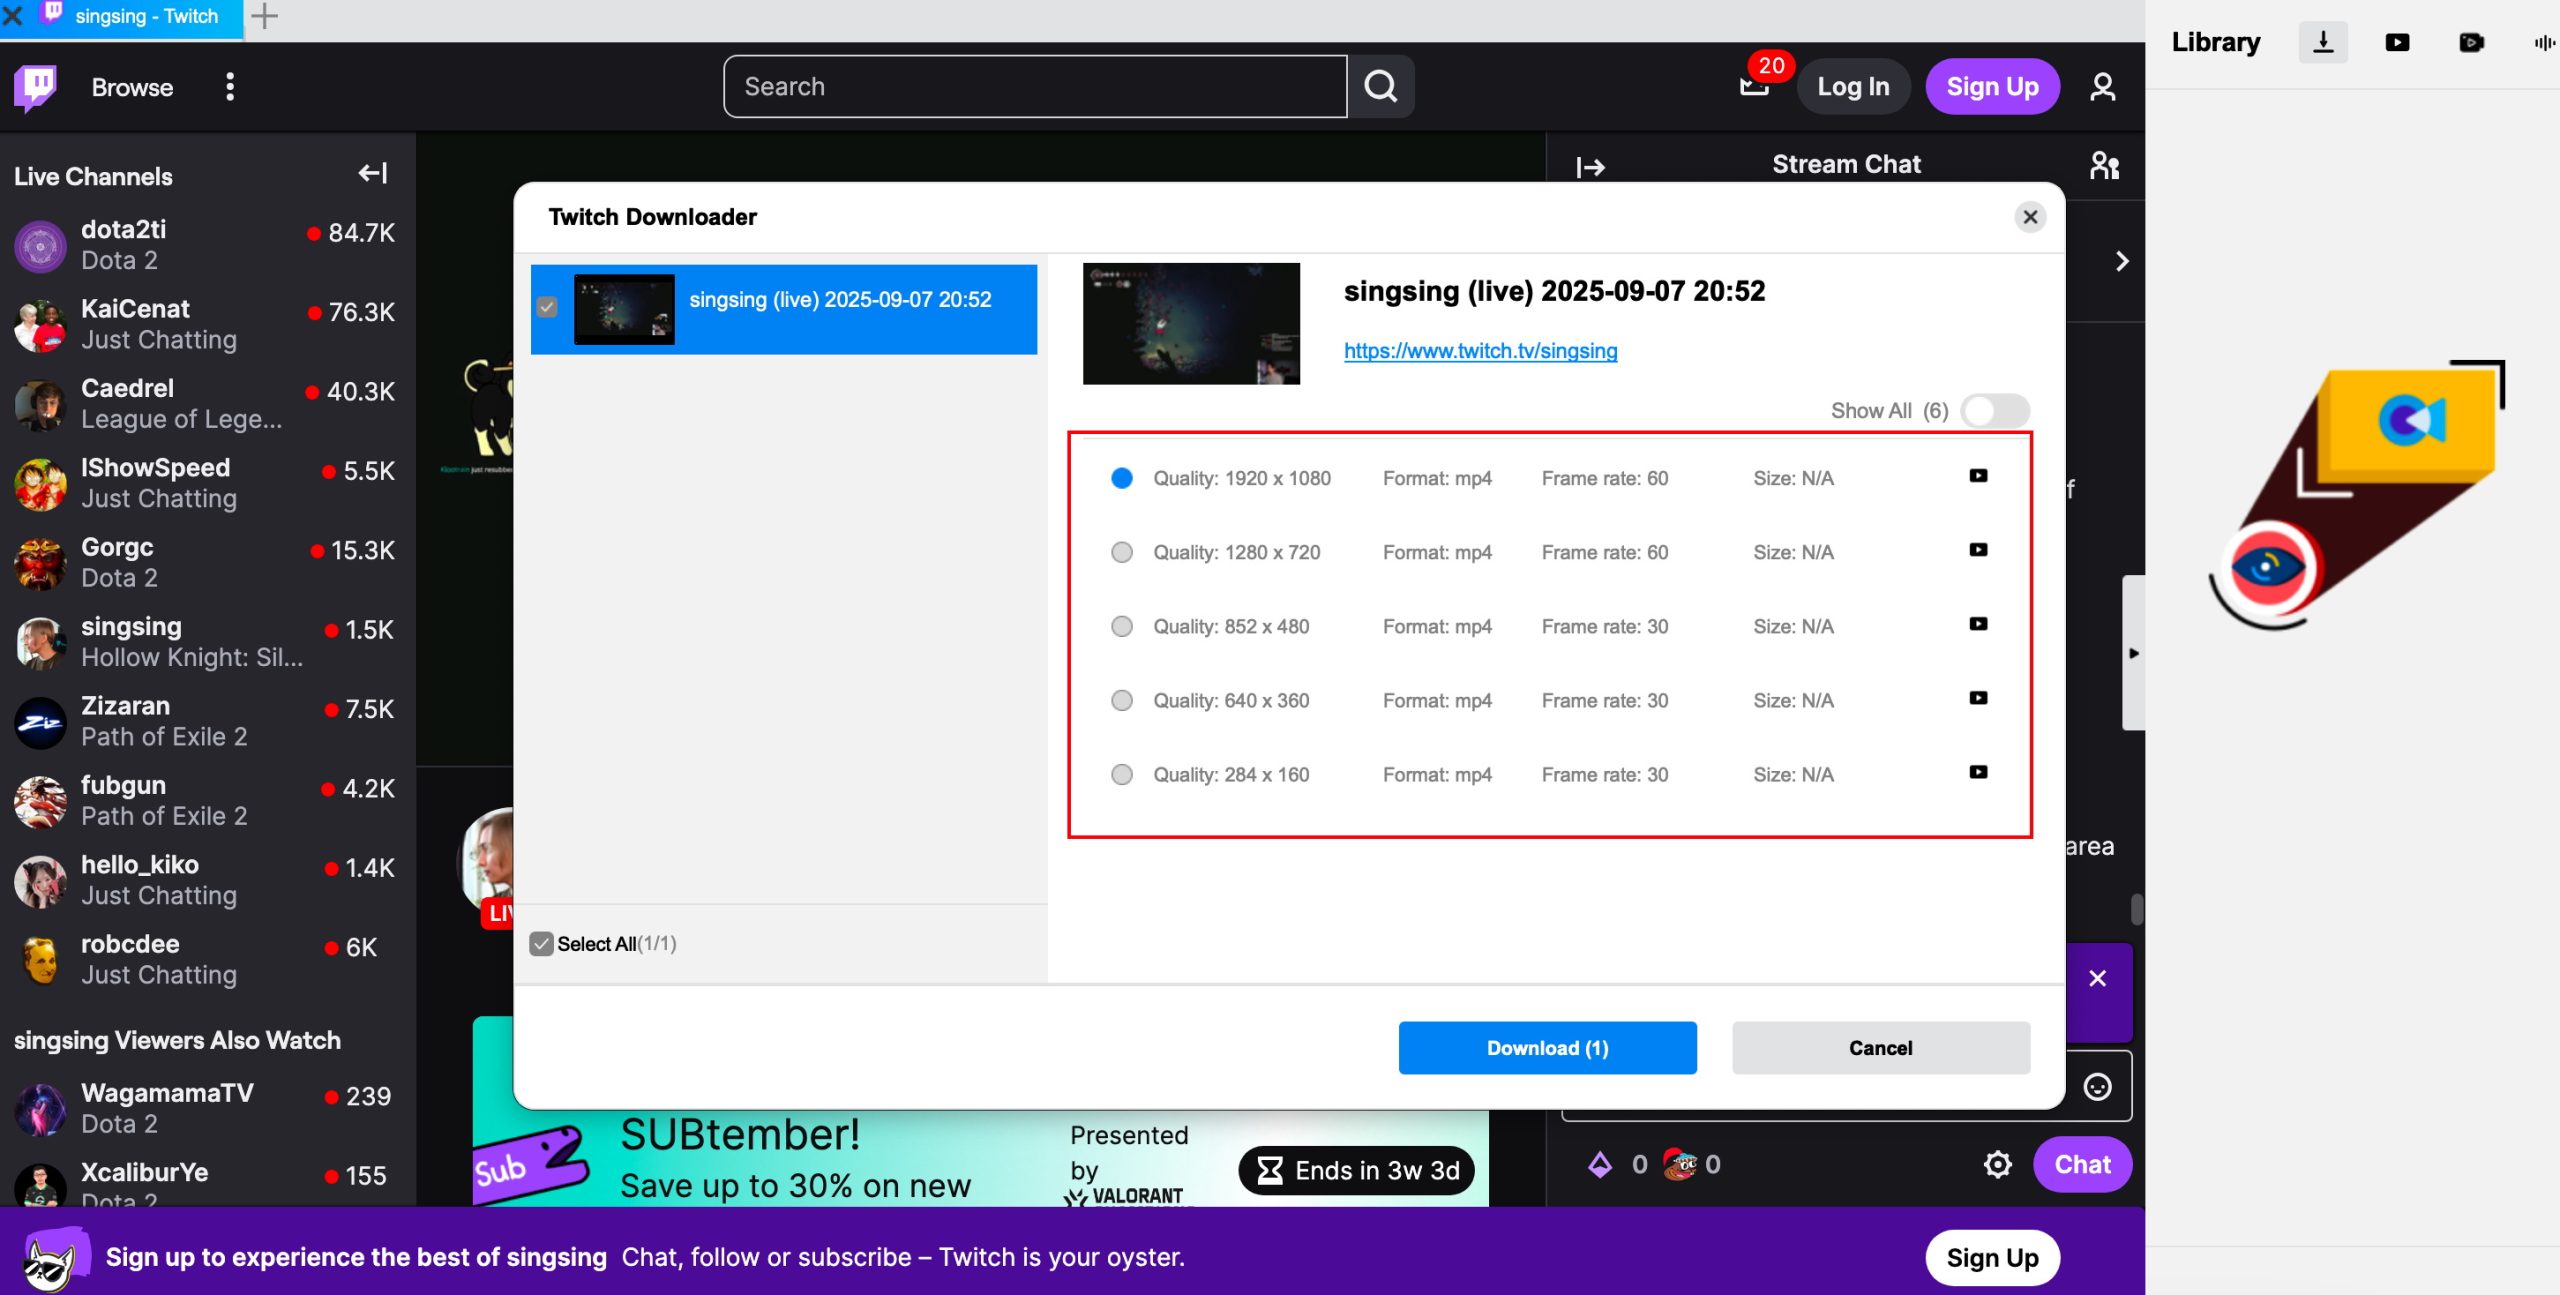
Task: Click Sign Up in bottom purple banner
Action: coord(1992,1258)
